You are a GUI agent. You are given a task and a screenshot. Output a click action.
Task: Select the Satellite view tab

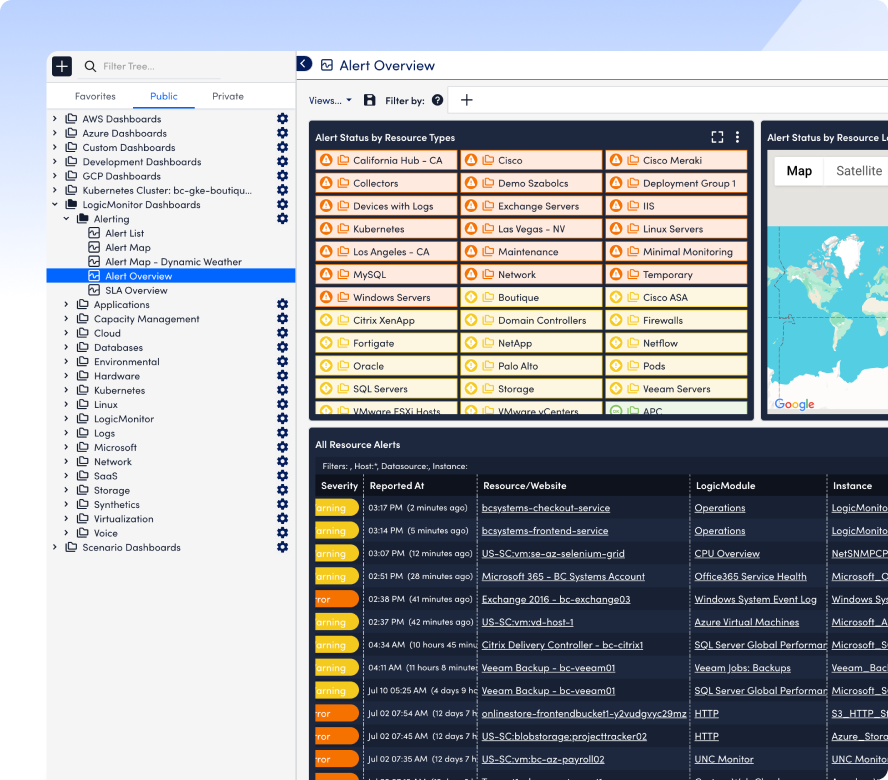(x=859, y=171)
